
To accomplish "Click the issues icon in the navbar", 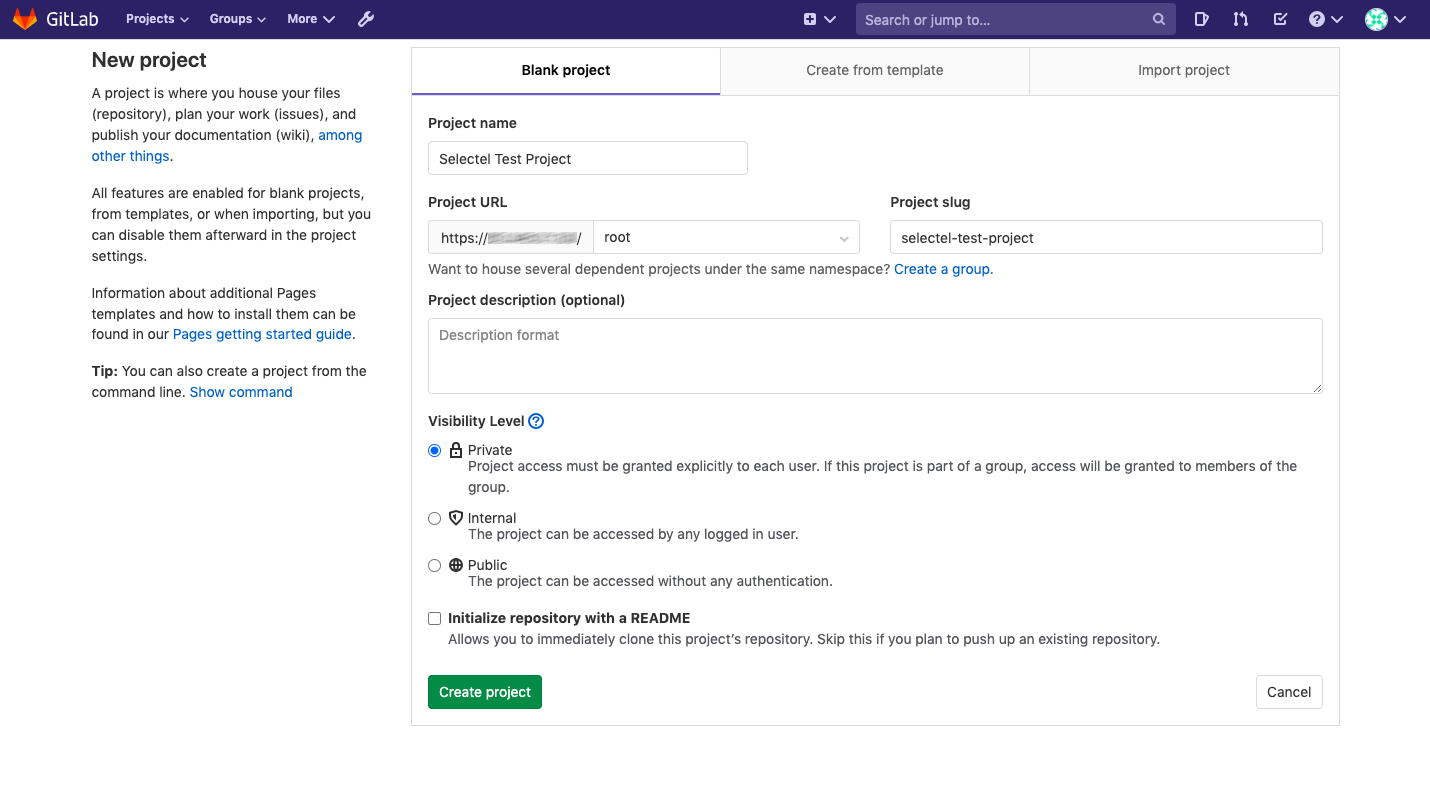I will 1201,18.
